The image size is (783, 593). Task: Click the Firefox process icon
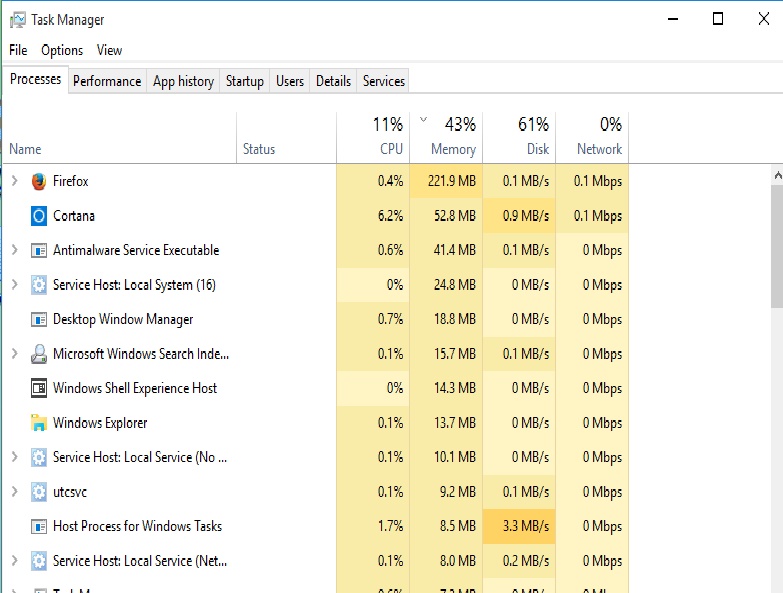point(39,181)
